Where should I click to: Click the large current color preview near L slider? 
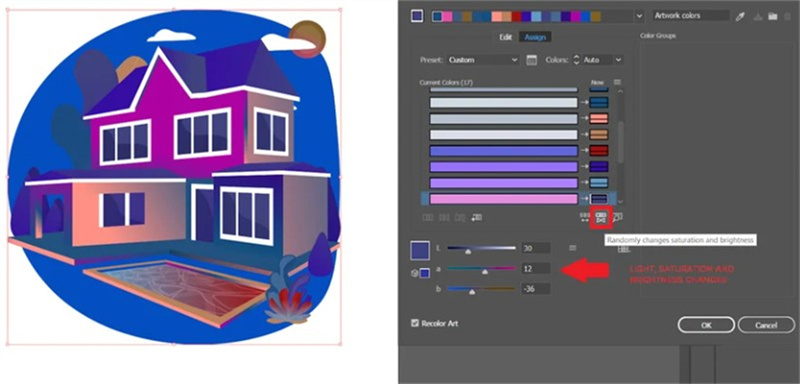pyautogui.click(x=420, y=251)
